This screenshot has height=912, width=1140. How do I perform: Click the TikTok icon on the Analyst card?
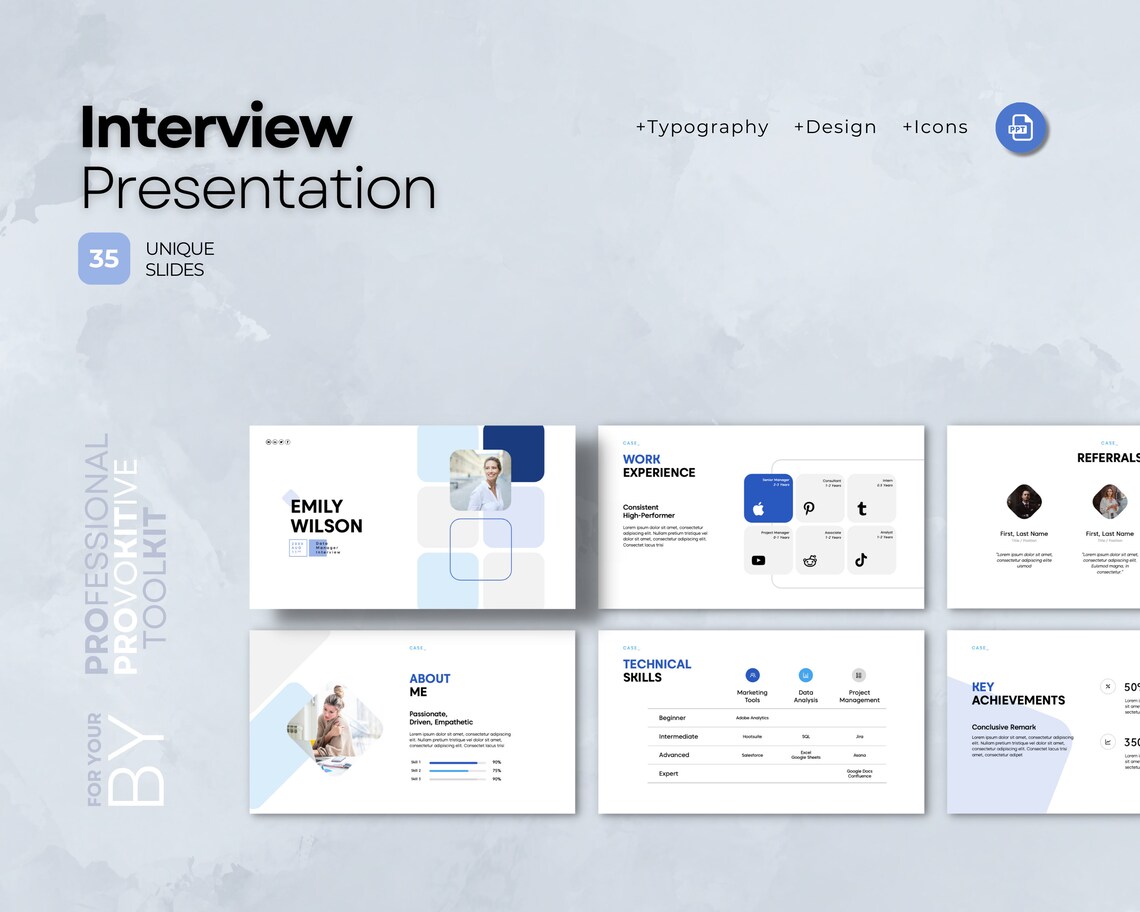(862, 560)
